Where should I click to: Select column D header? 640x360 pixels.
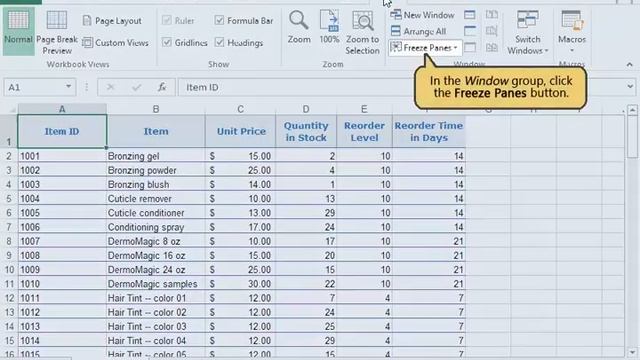pos(306,109)
